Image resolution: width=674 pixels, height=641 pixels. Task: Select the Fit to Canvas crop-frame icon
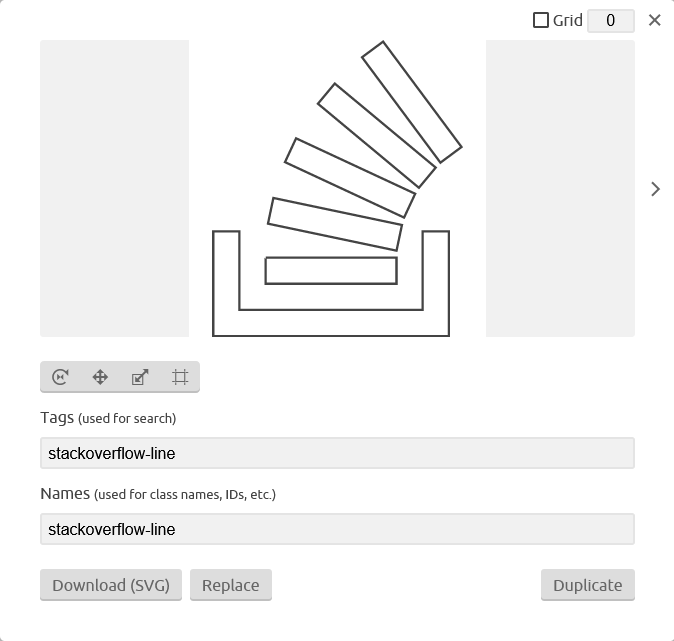point(180,377)
